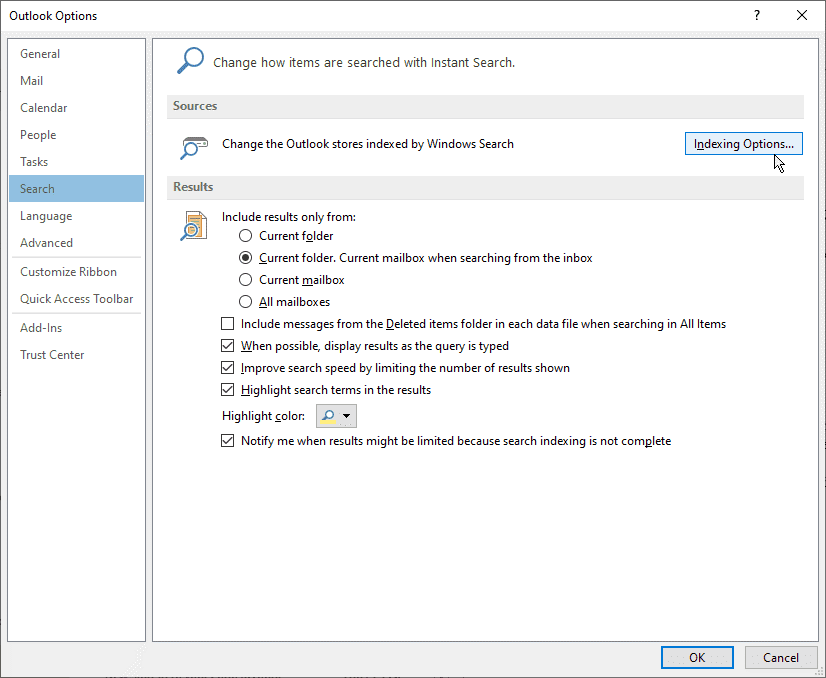Enable including messages from Deleted Items folder

coord(227,323)
